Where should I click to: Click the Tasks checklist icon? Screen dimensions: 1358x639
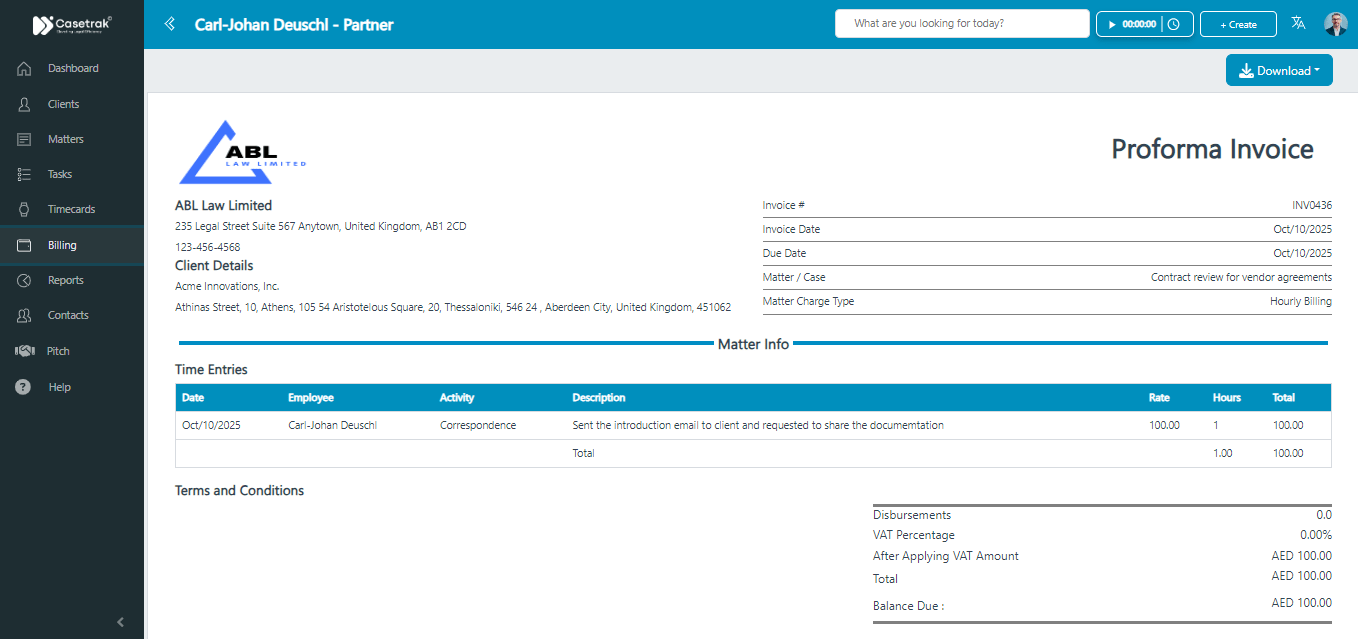pyautogui.click(x=25, y=175)
